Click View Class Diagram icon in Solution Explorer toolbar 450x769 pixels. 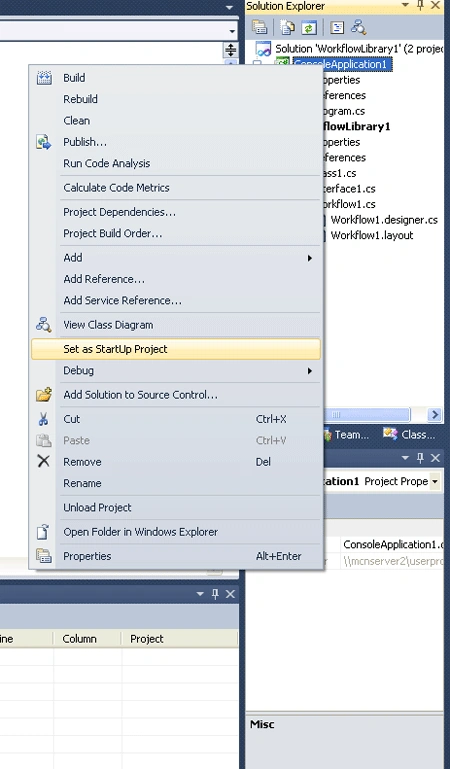[x=359, y=27]
